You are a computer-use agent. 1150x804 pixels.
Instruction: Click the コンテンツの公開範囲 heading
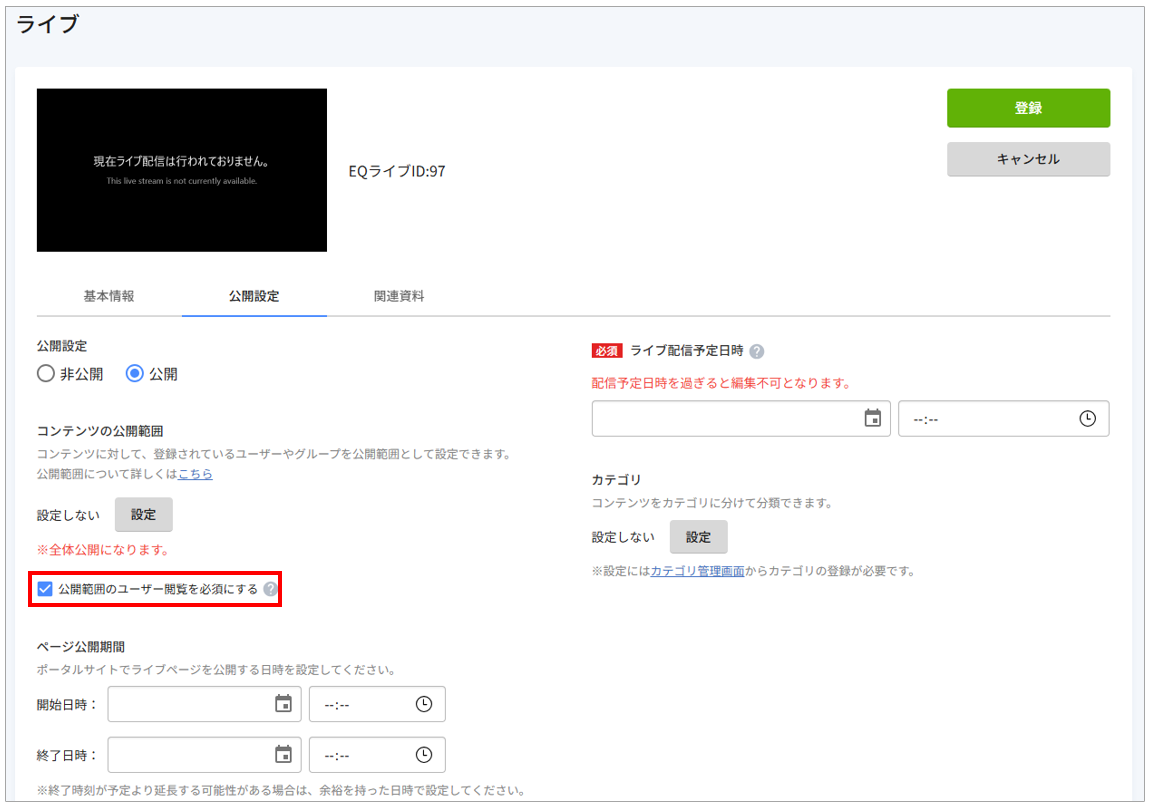tap(100, 431)
